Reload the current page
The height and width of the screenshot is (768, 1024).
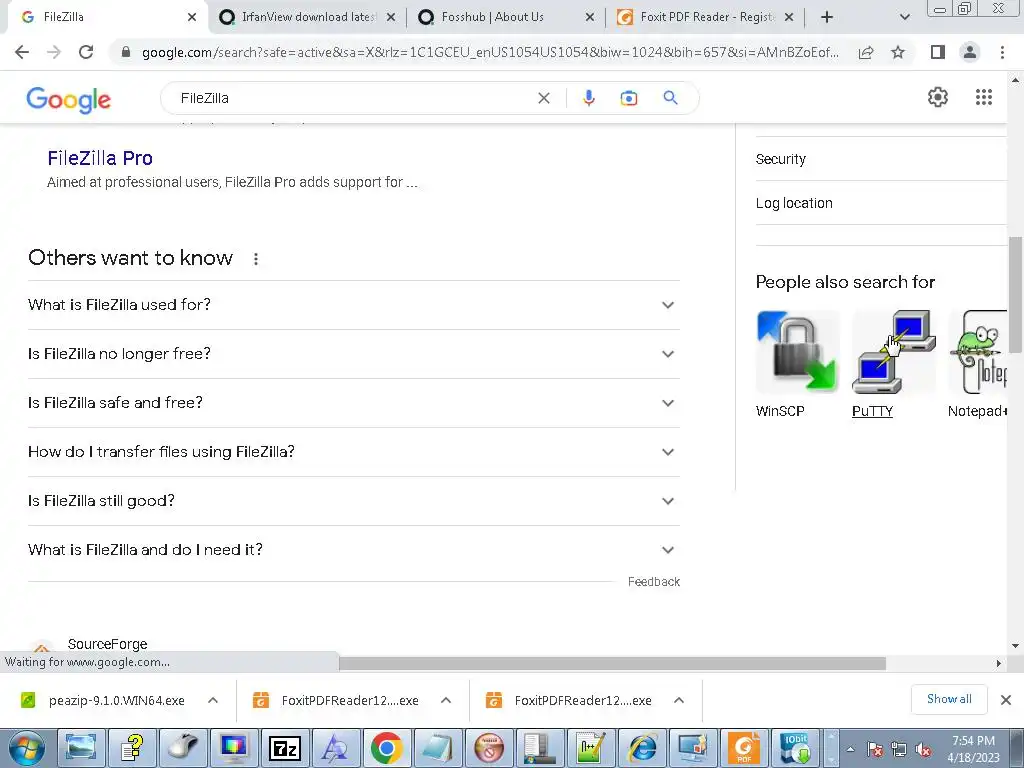86,52
